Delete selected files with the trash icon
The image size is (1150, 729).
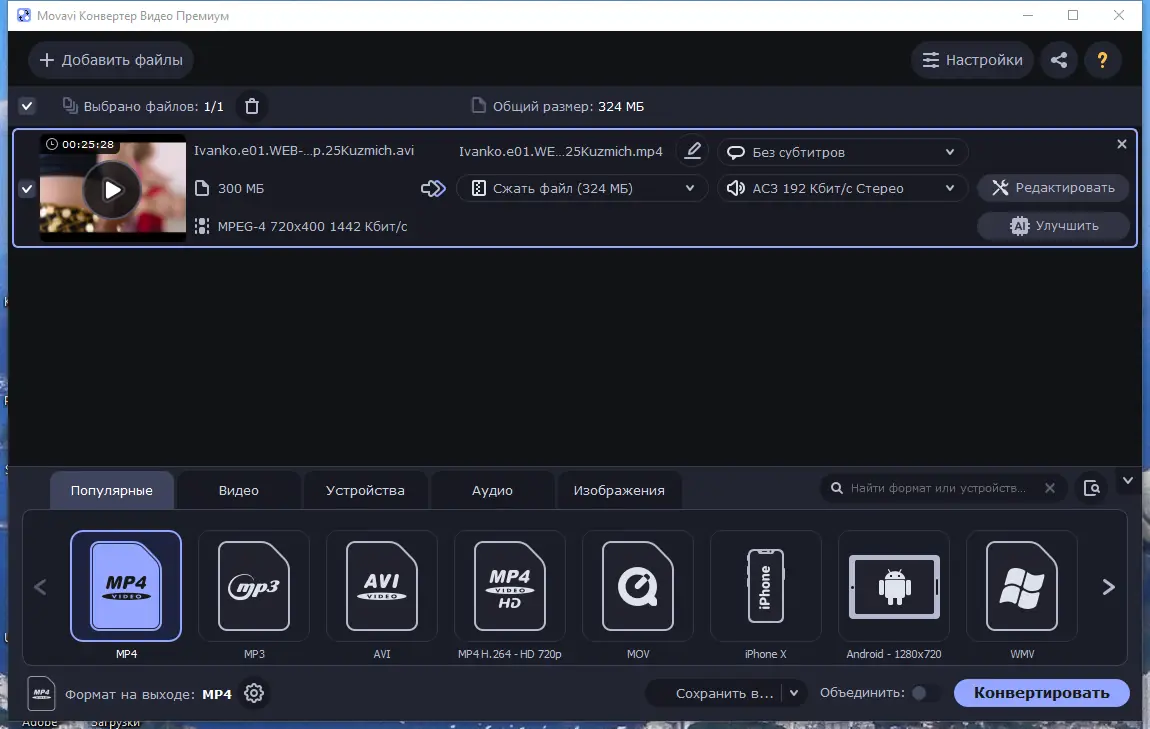coord(252,106)
